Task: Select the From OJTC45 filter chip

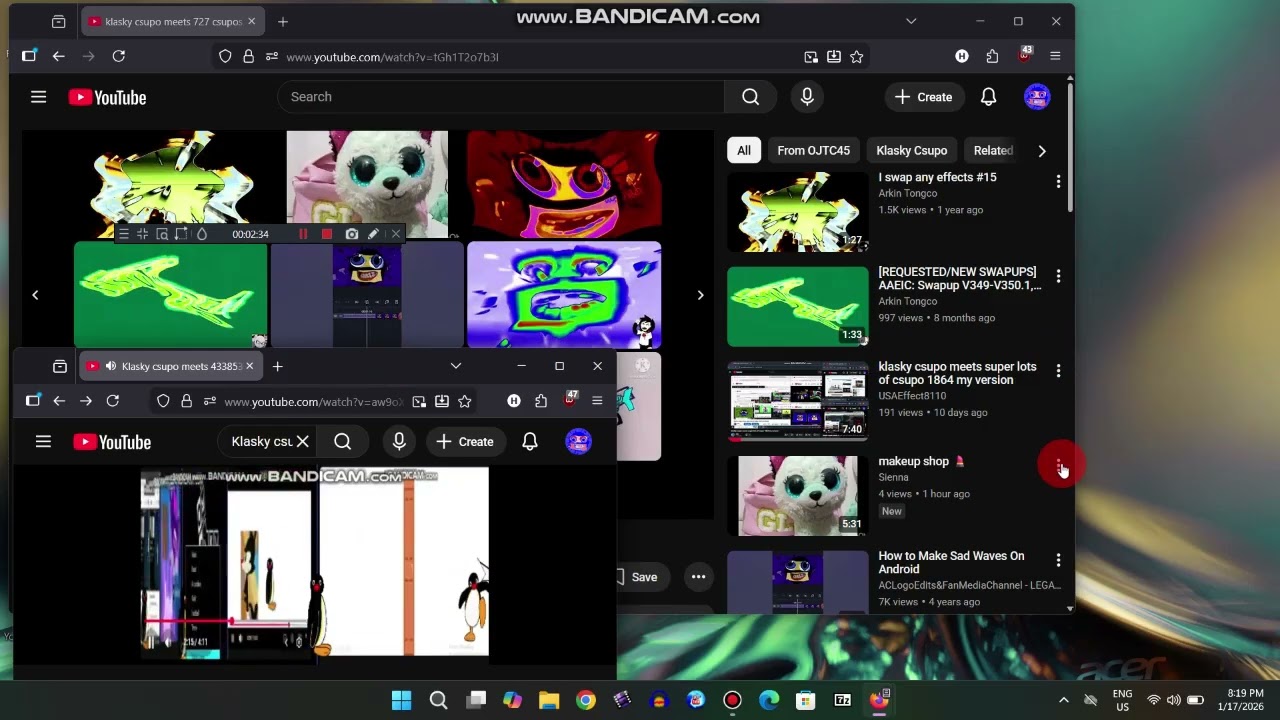Action: tap(813, 151)
